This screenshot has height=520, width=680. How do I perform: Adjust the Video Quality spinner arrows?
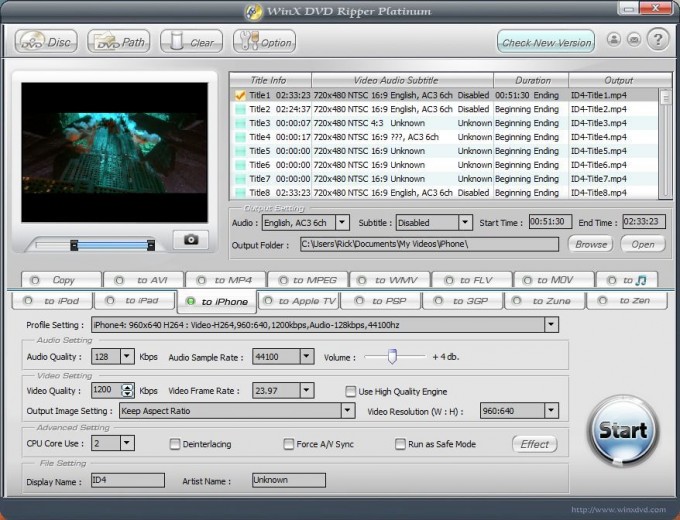[x=127, y=390]
